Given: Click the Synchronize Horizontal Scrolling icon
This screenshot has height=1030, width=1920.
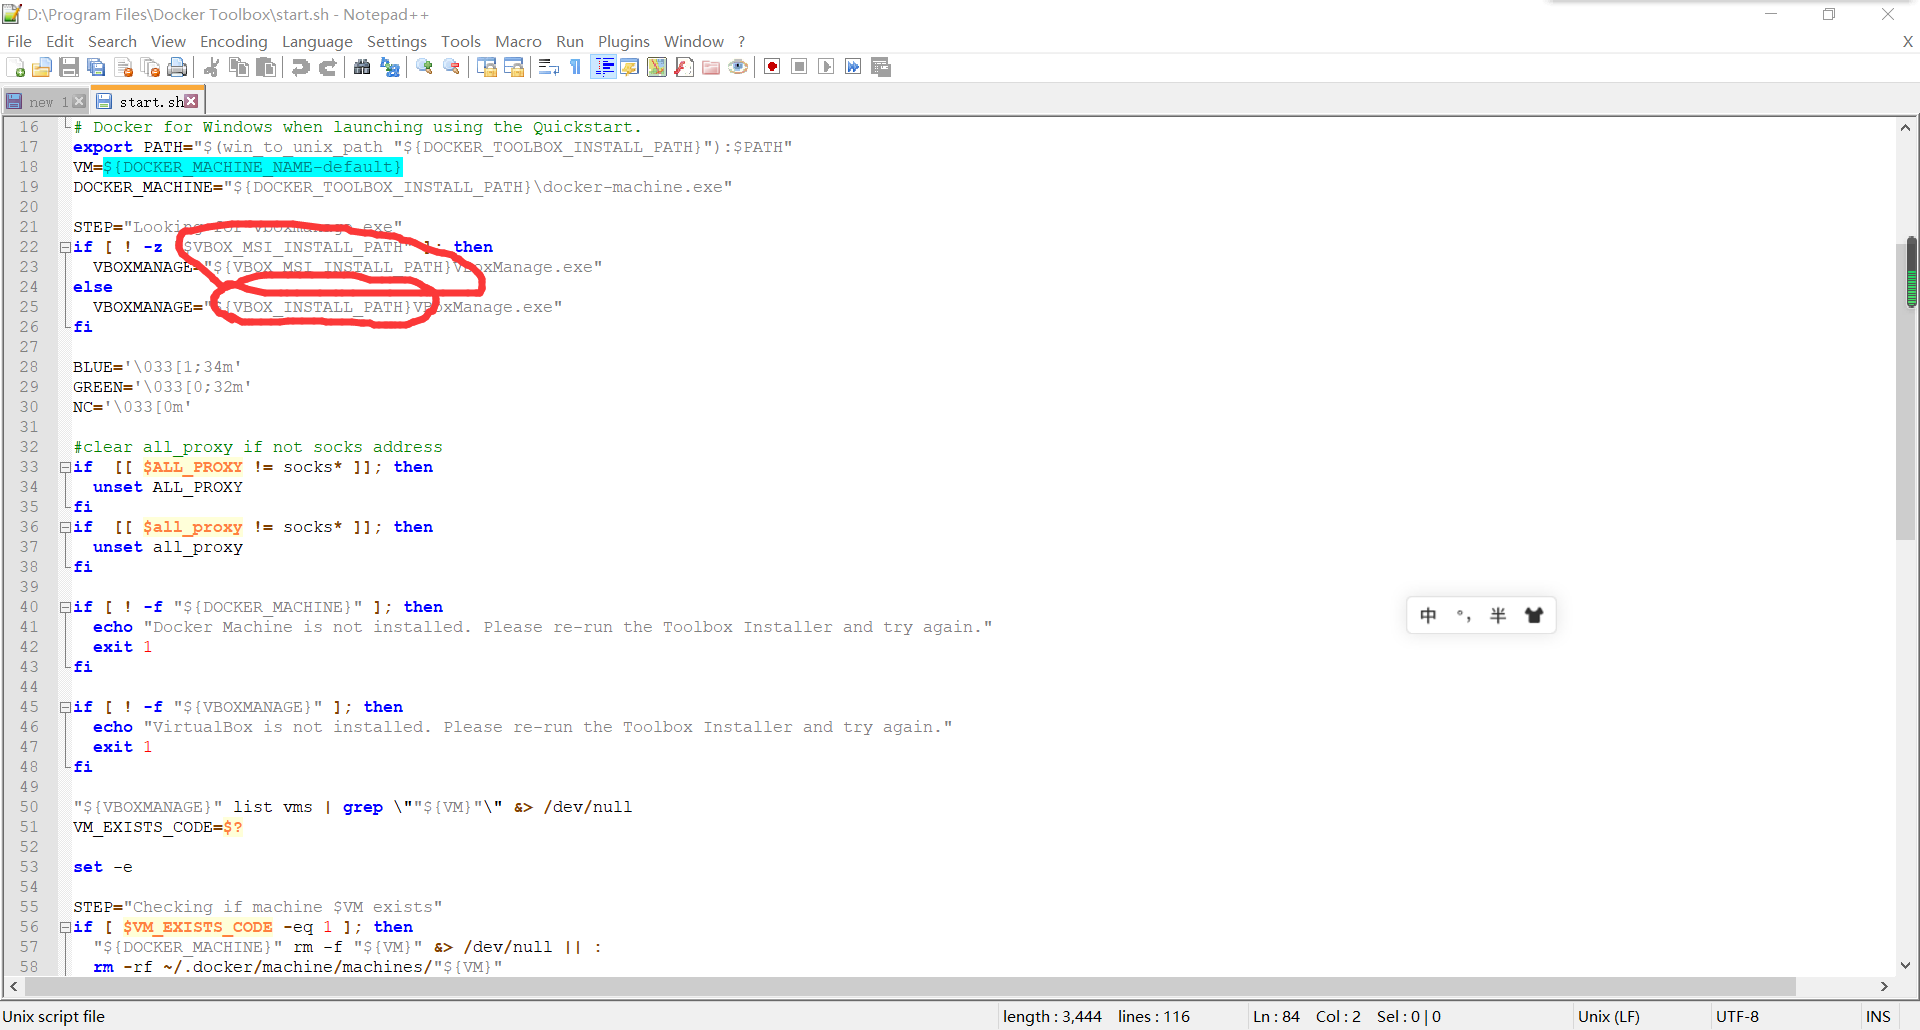Looking at the screenshot, I should (x=514, y=67).
